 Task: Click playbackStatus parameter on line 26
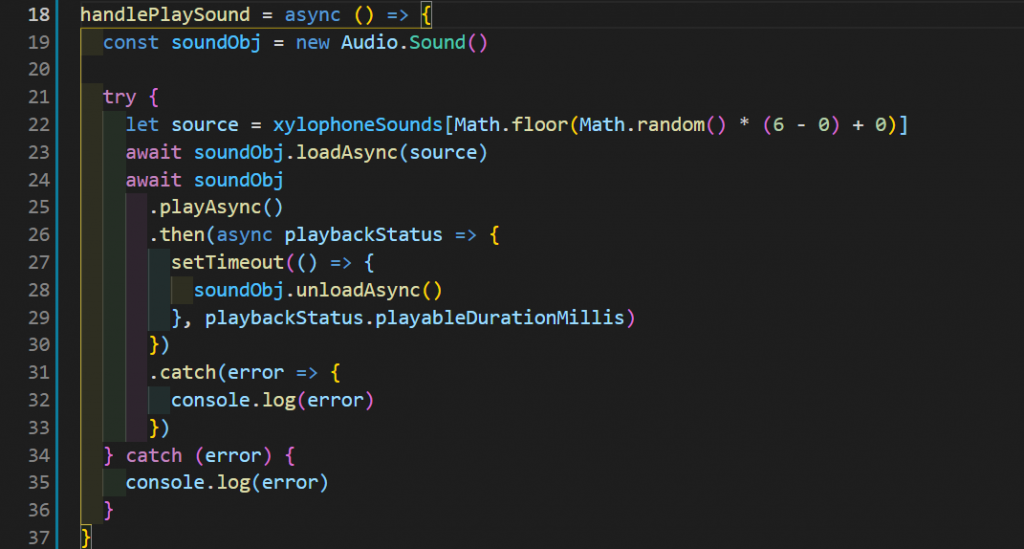click(x=363, y=235)
